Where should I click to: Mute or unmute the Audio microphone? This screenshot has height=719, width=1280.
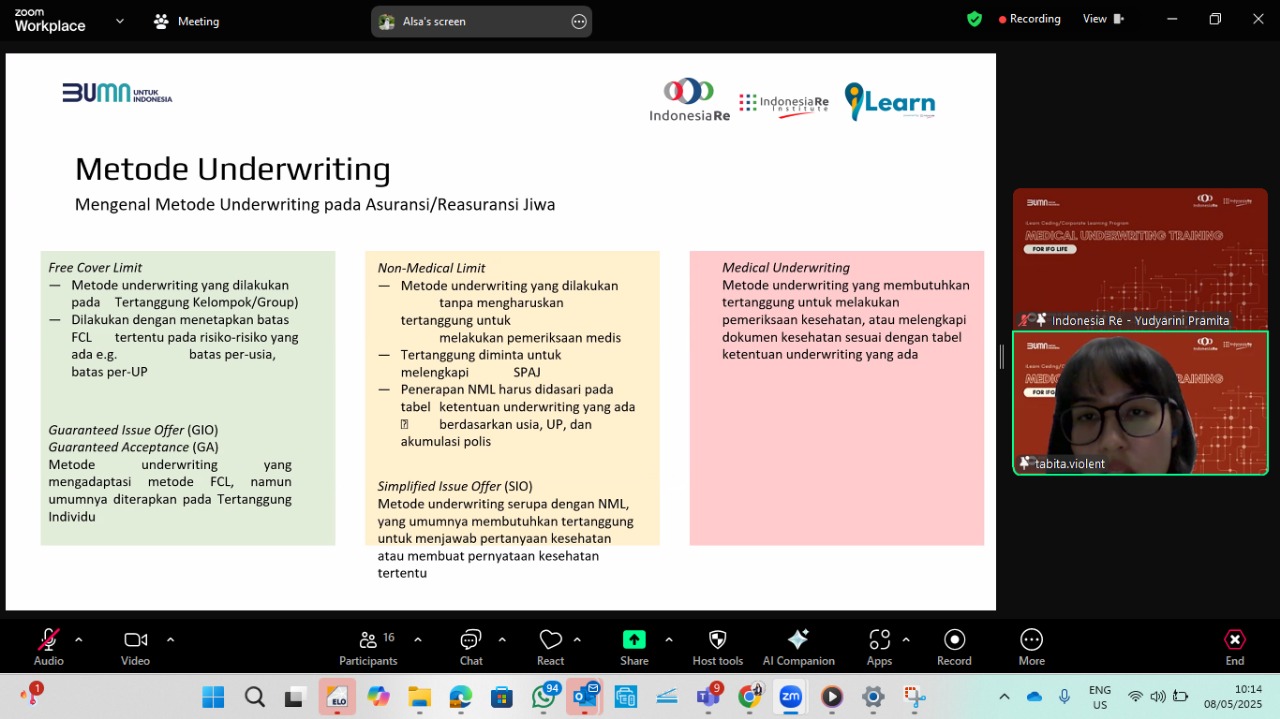coord(48,646)
